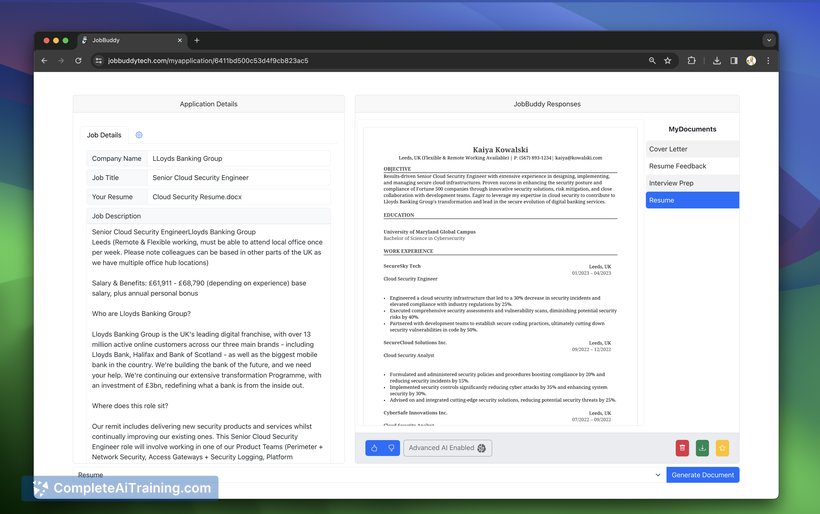This screenshot has width=820, height=514.
Task: Open a new browser tab with plus
Action: 197,40
